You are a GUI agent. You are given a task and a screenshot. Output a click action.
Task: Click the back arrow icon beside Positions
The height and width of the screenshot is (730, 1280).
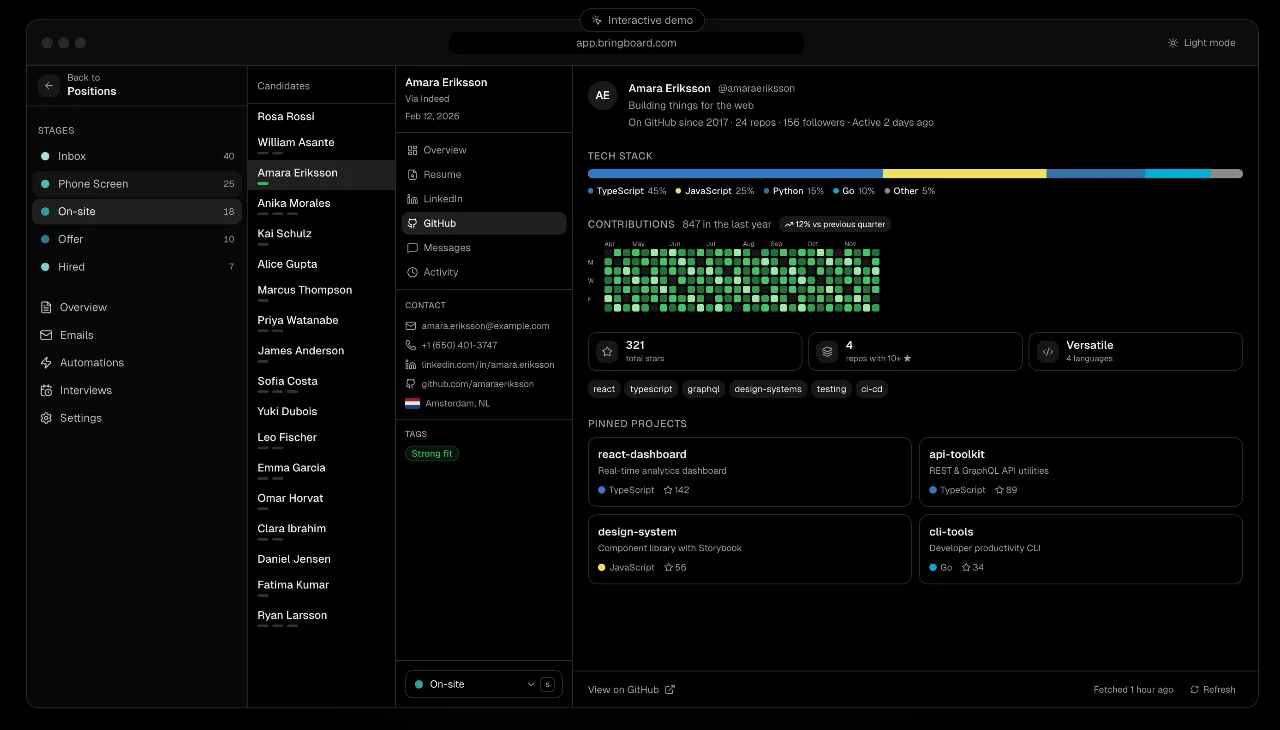[49, 85]
